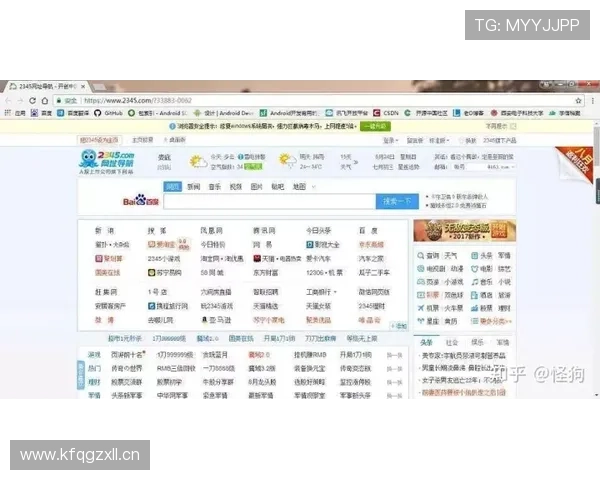Image resolution: width=600 pixels, height=480 pixels.
Task: Open the Chrome three-dot menu
Action: tap(593, 101)
